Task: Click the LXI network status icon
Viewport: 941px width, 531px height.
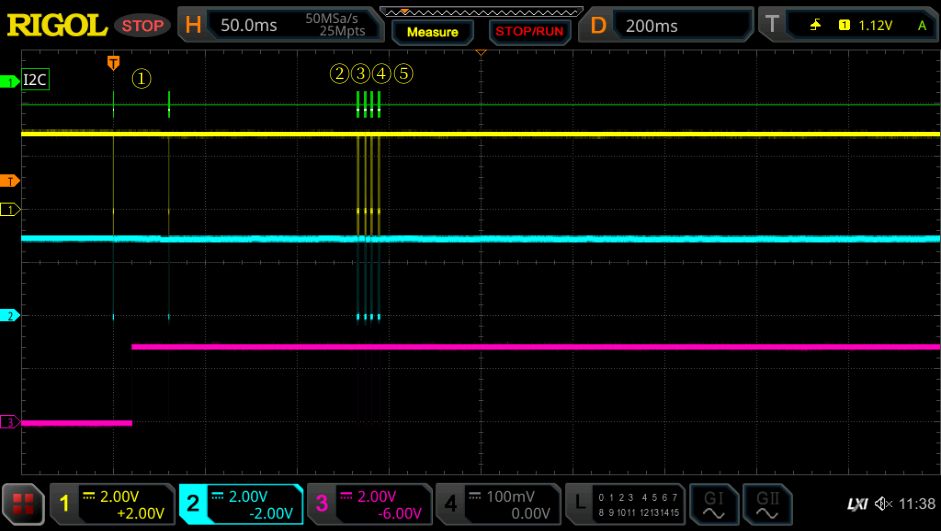Action: (858, 504)
